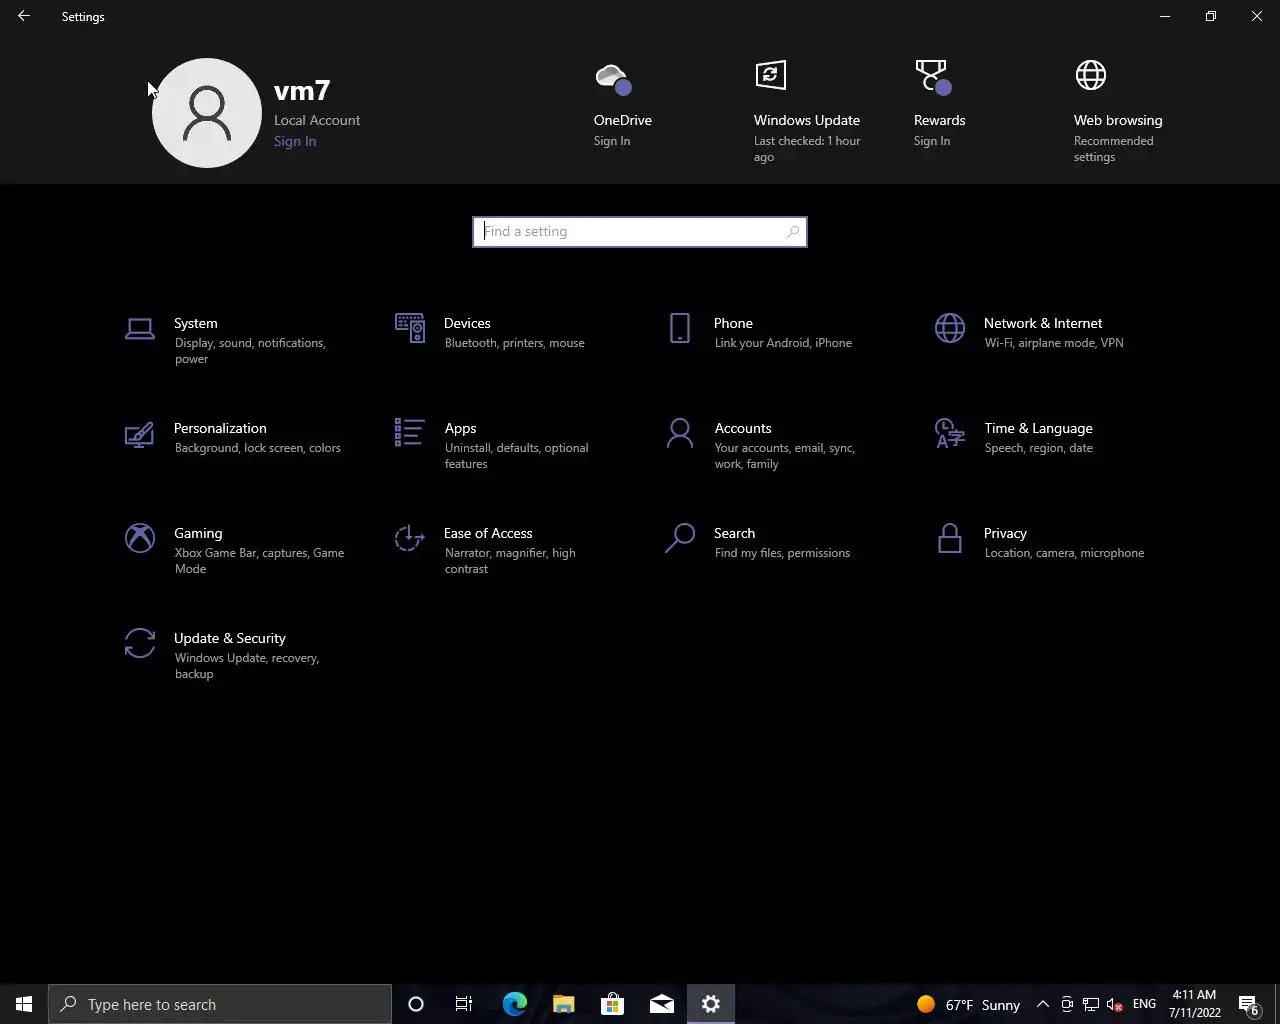Open Microsoft Store from the taskbar
The width and height of the screenshot is (1280, 1024).
(613, 1004)
